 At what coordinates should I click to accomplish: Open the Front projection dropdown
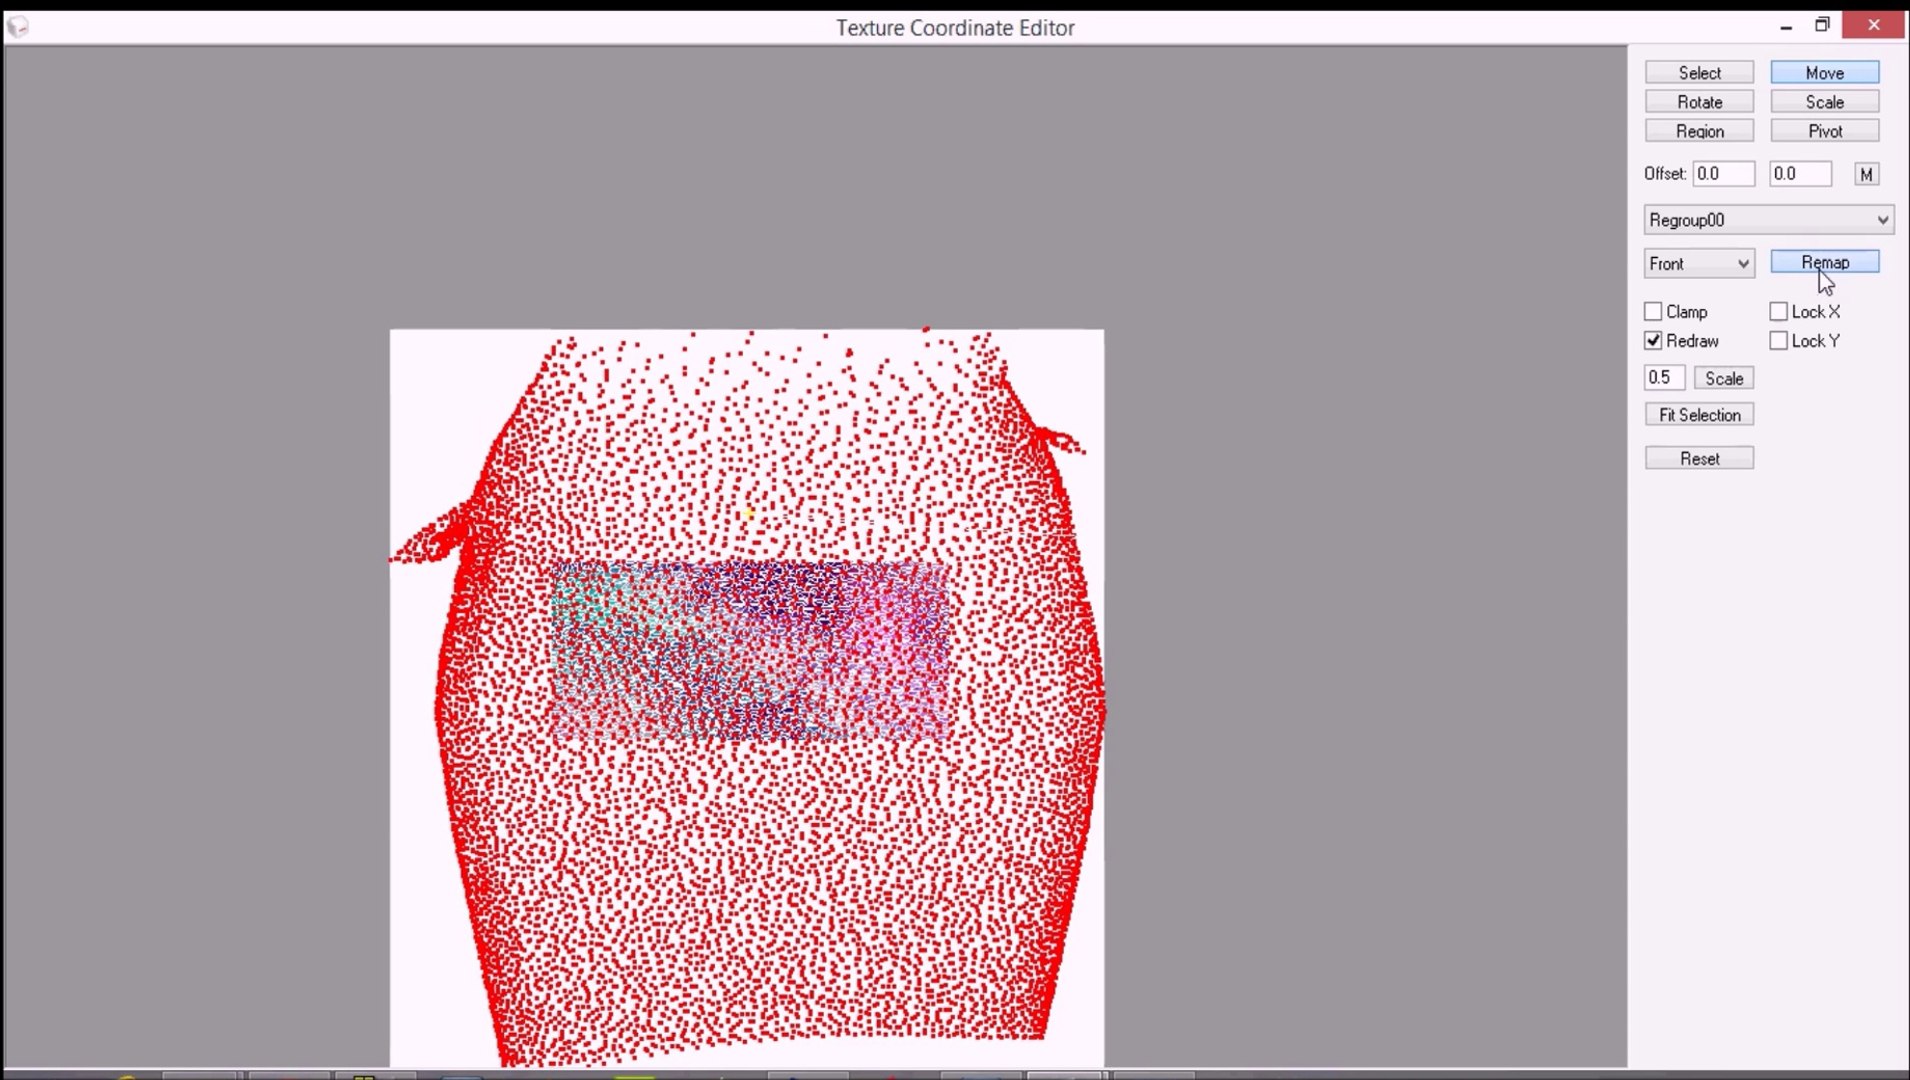click(x=1699, y=263)
